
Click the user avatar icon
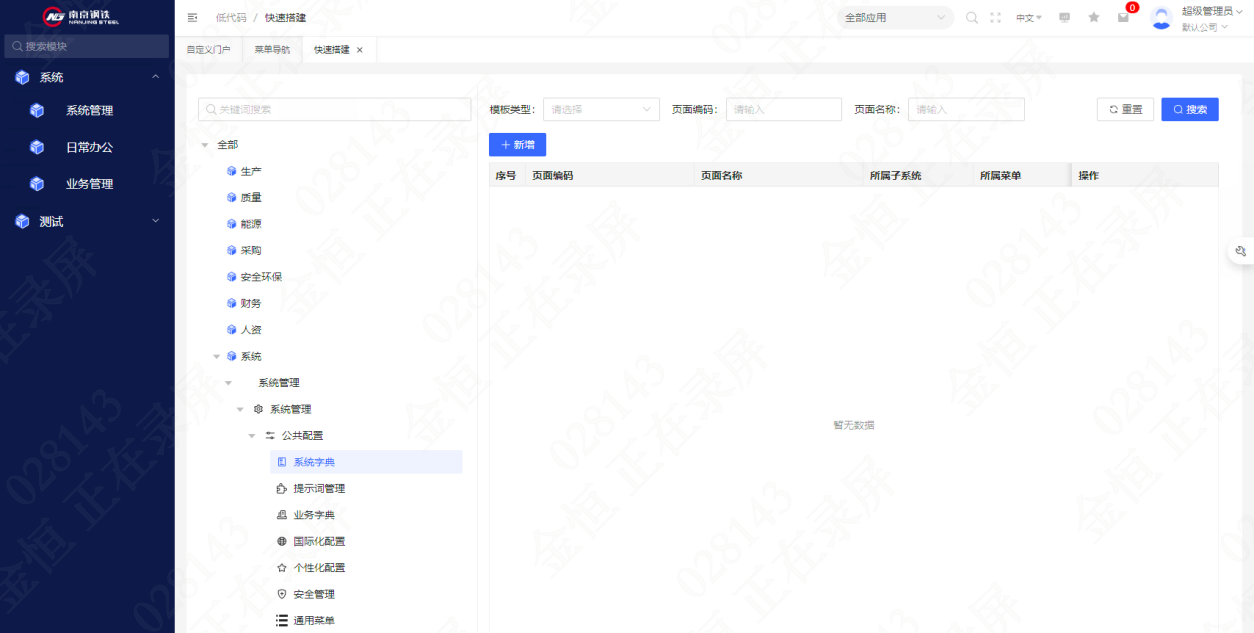pos(1161,18)
